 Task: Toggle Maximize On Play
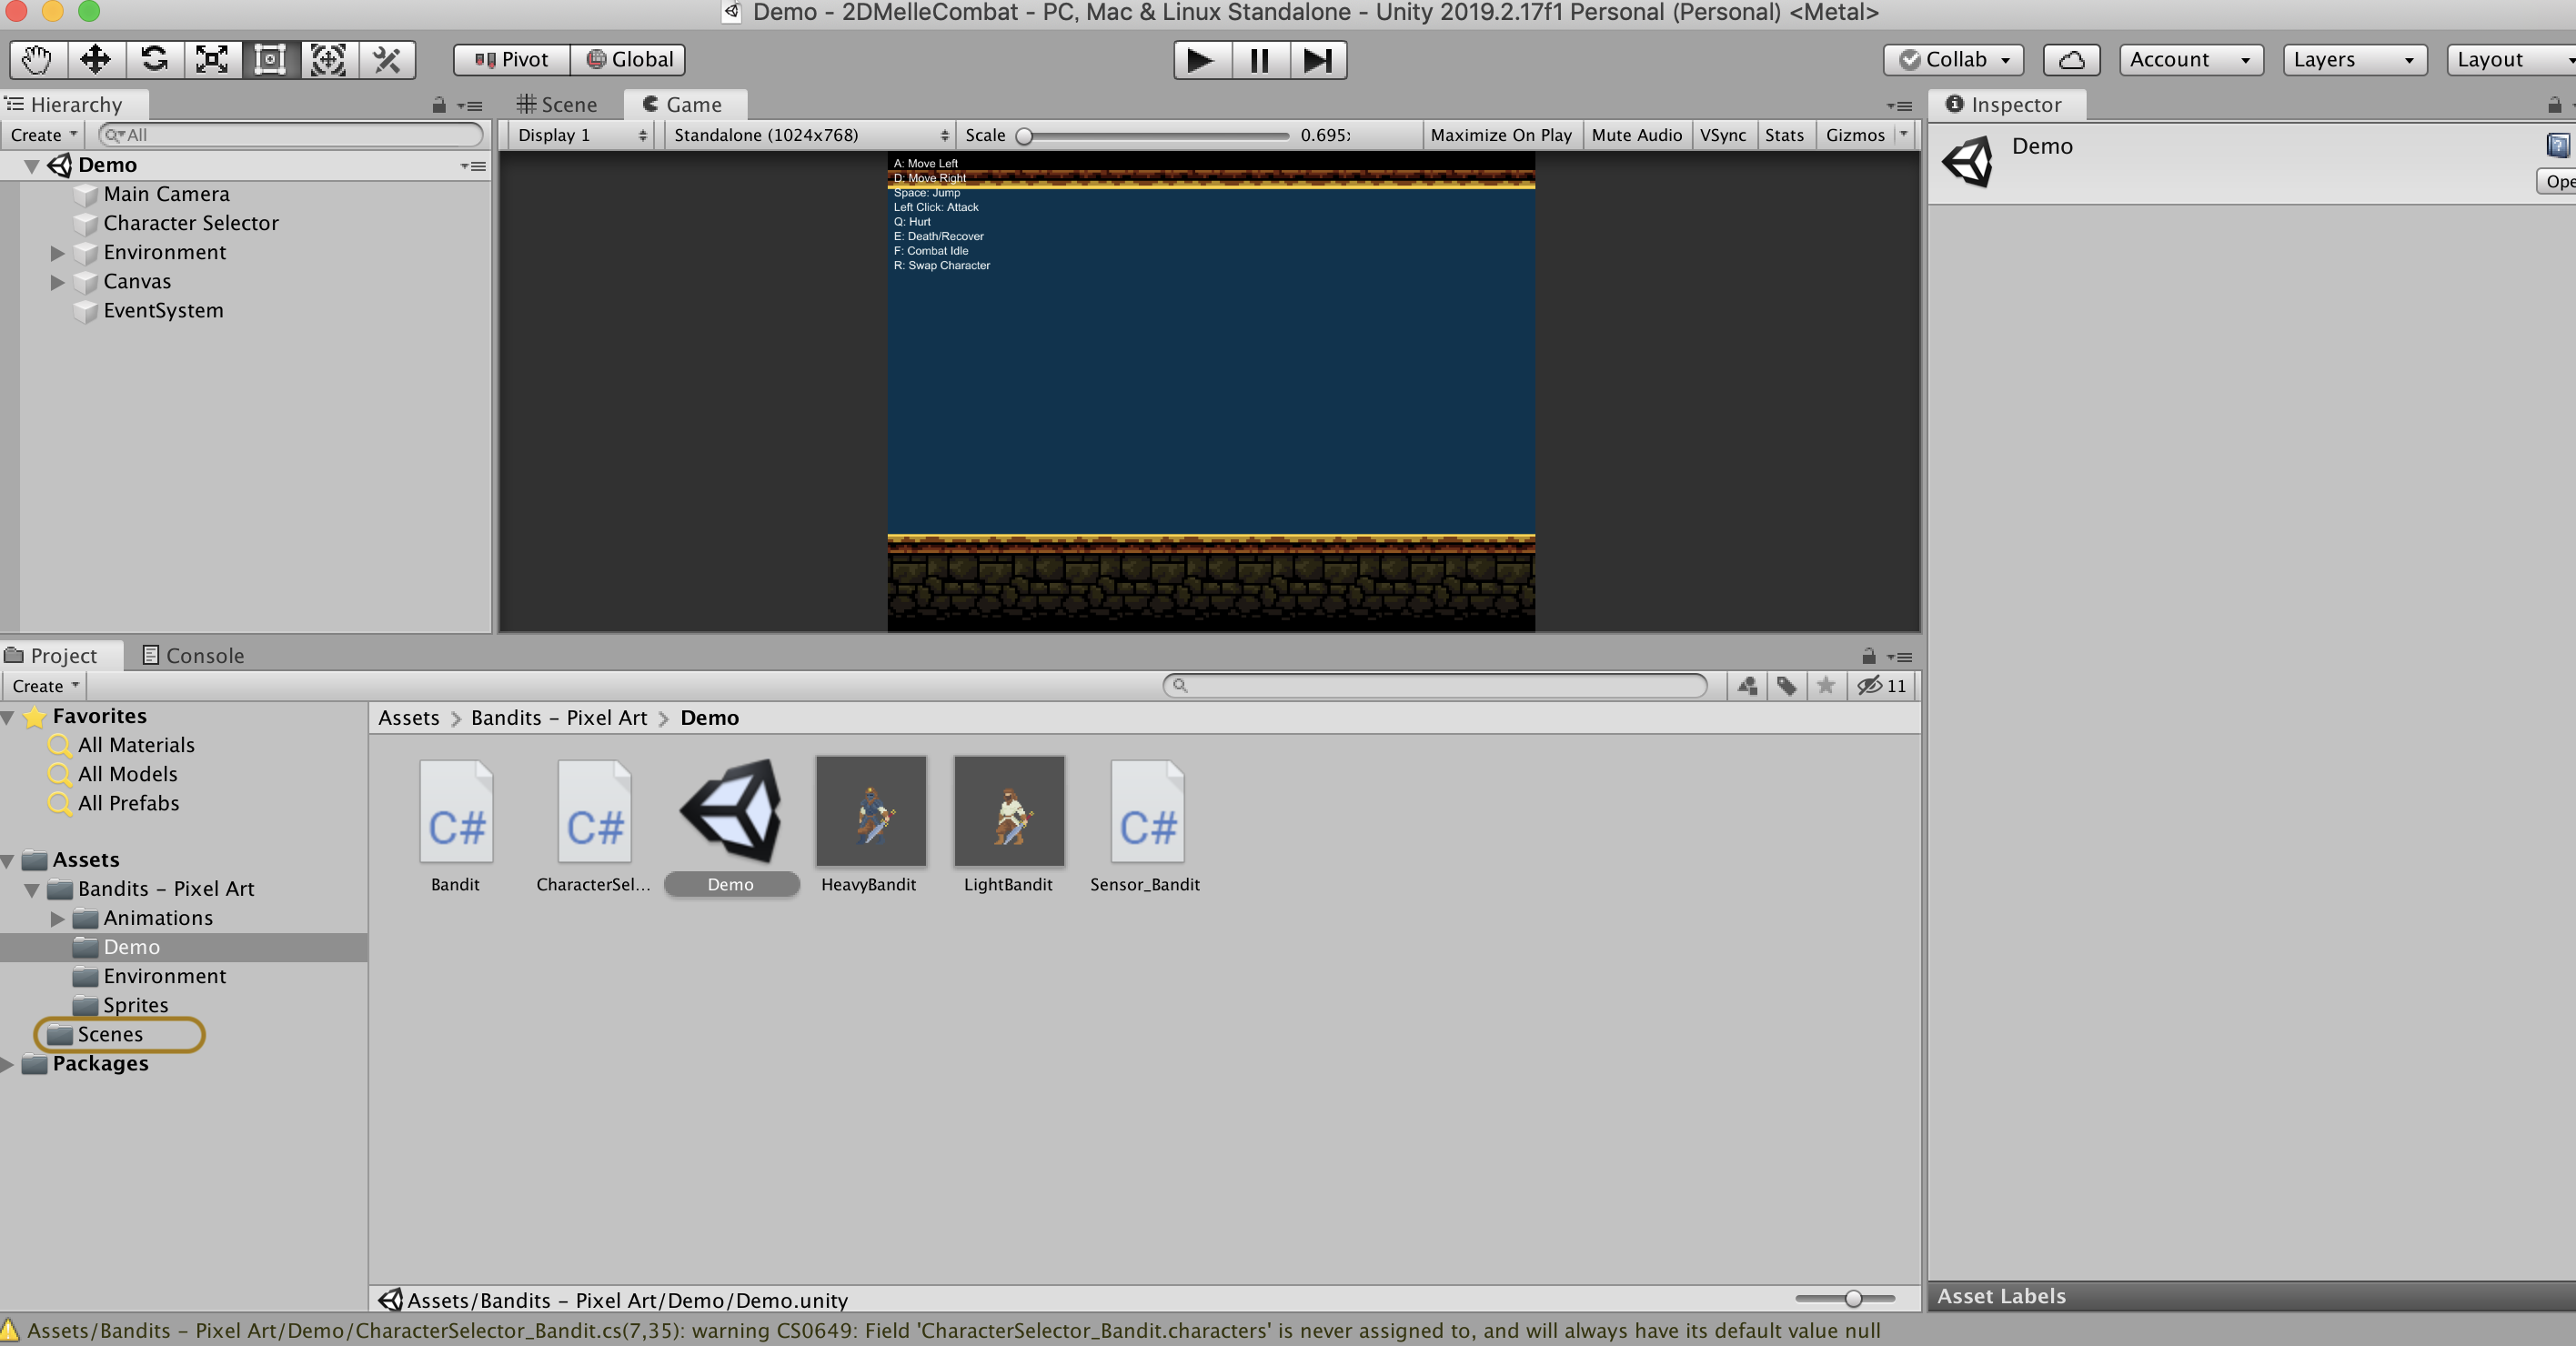pyautogui.click(x=1500, y=135)
